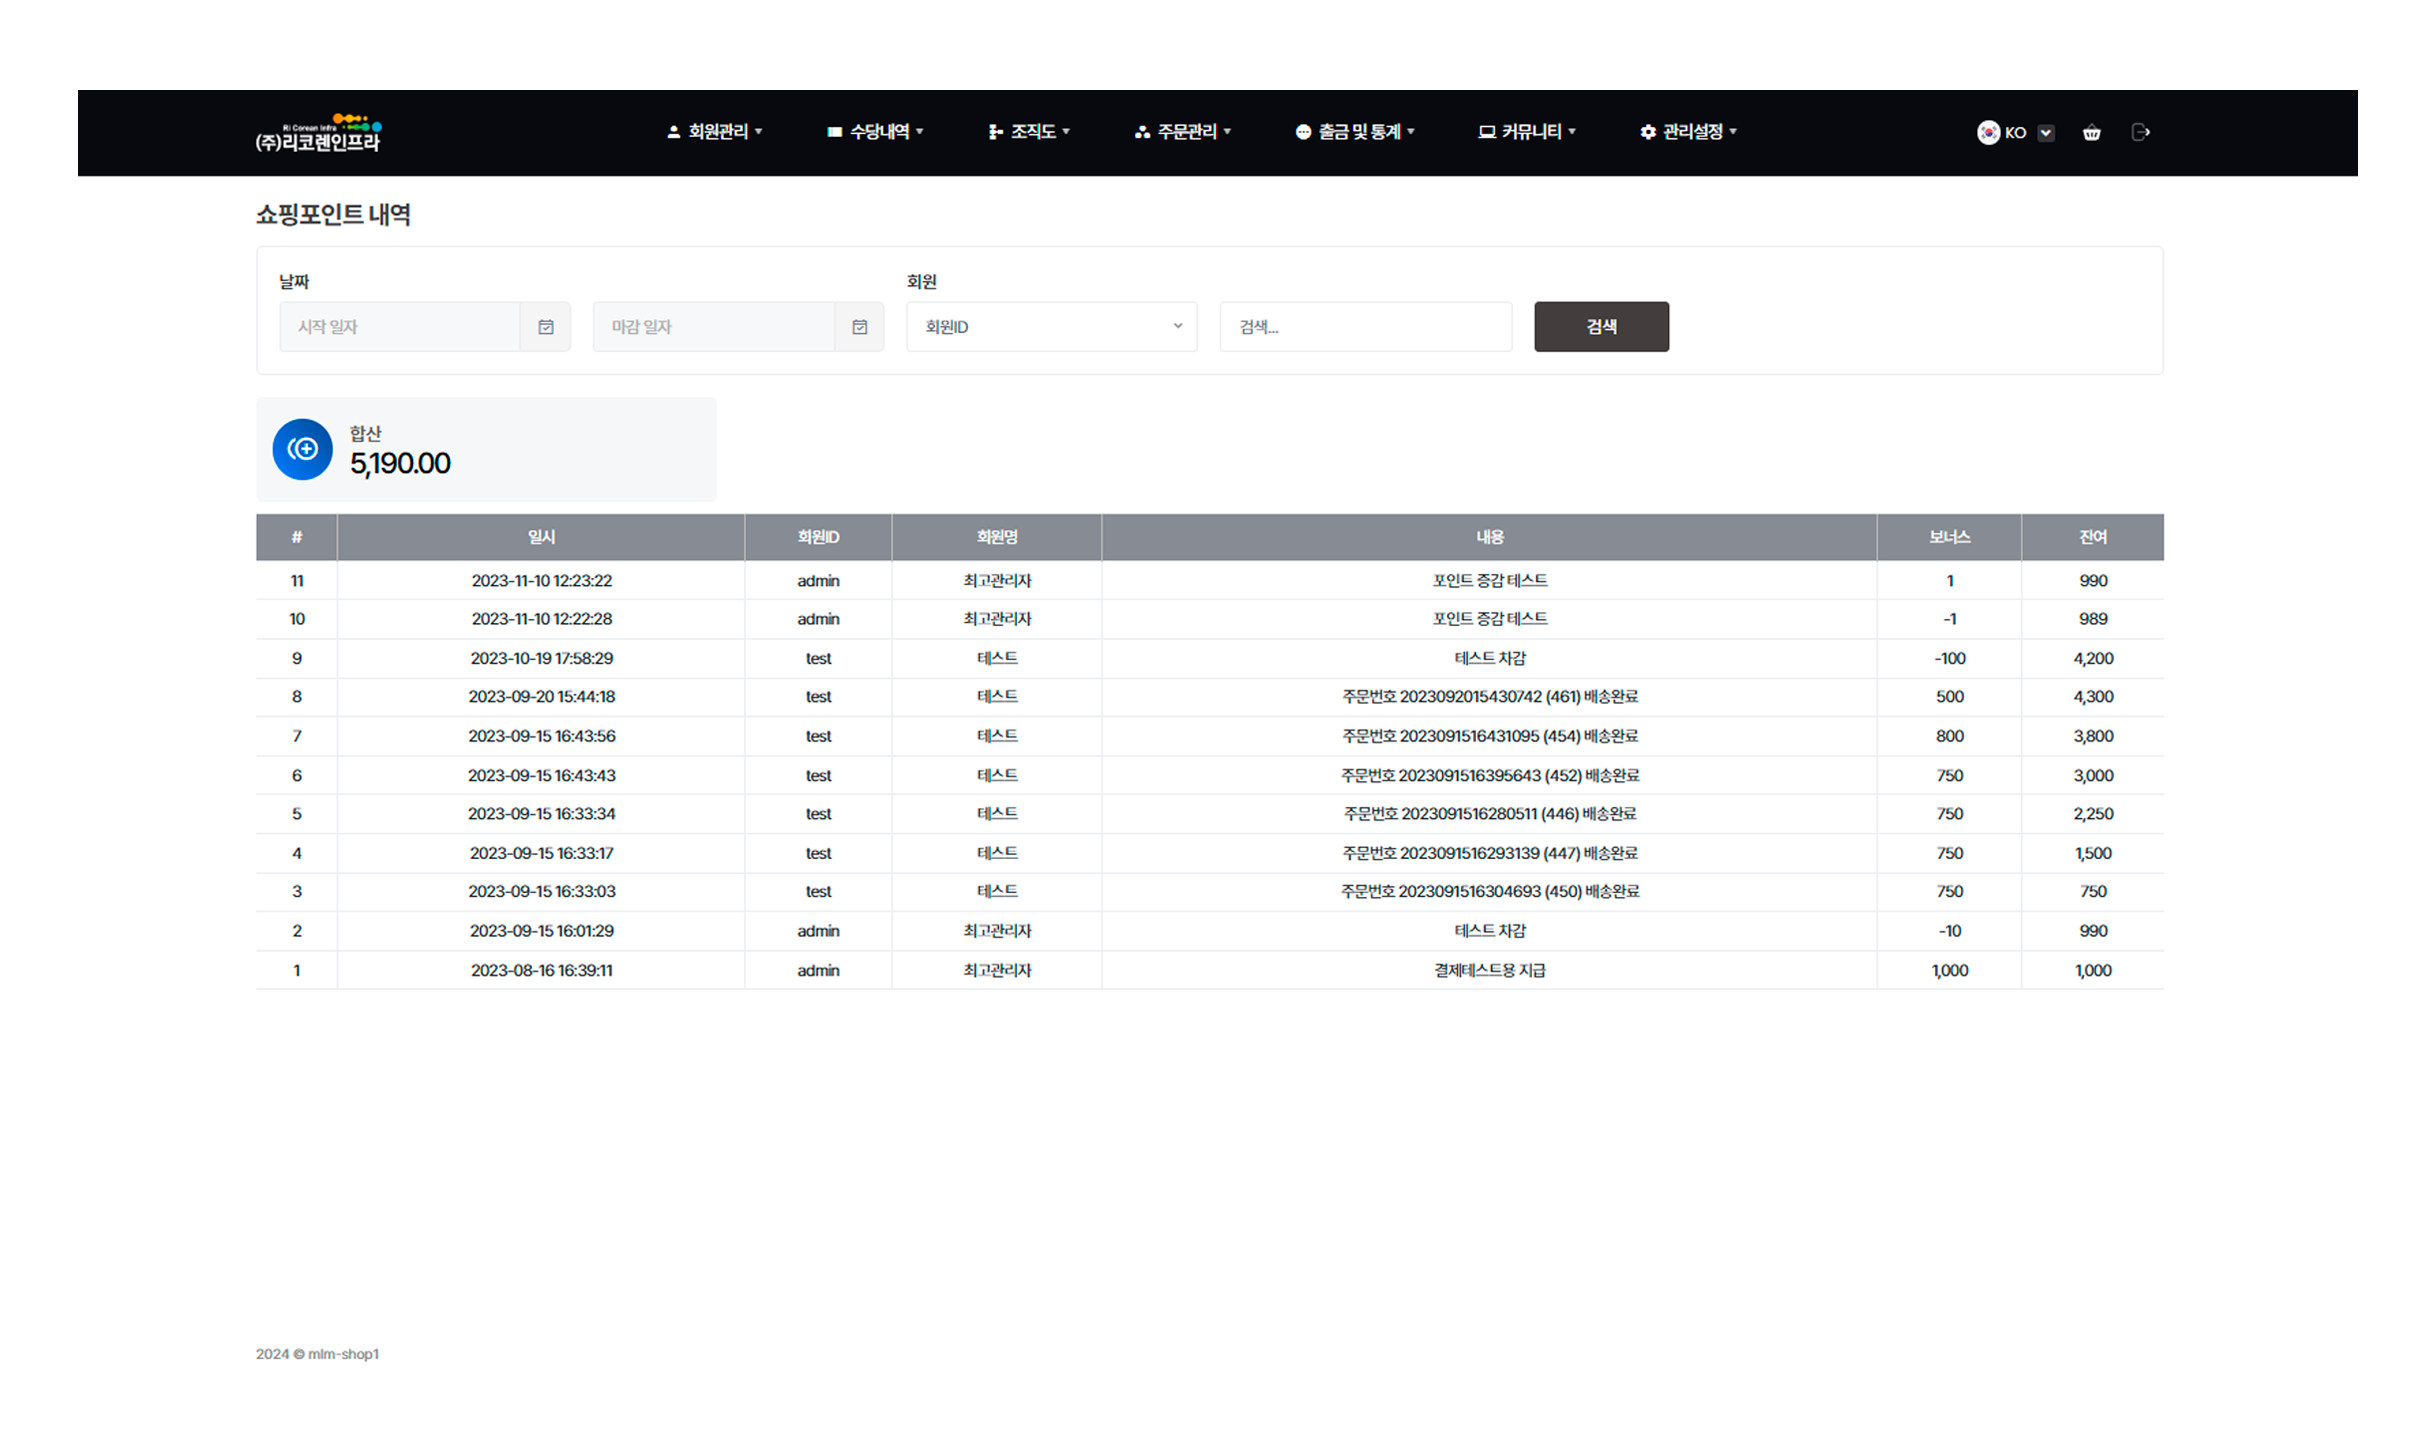Click the 보너스 column header
This screenshot has width=2432, height=1455.
[1949, 537]
